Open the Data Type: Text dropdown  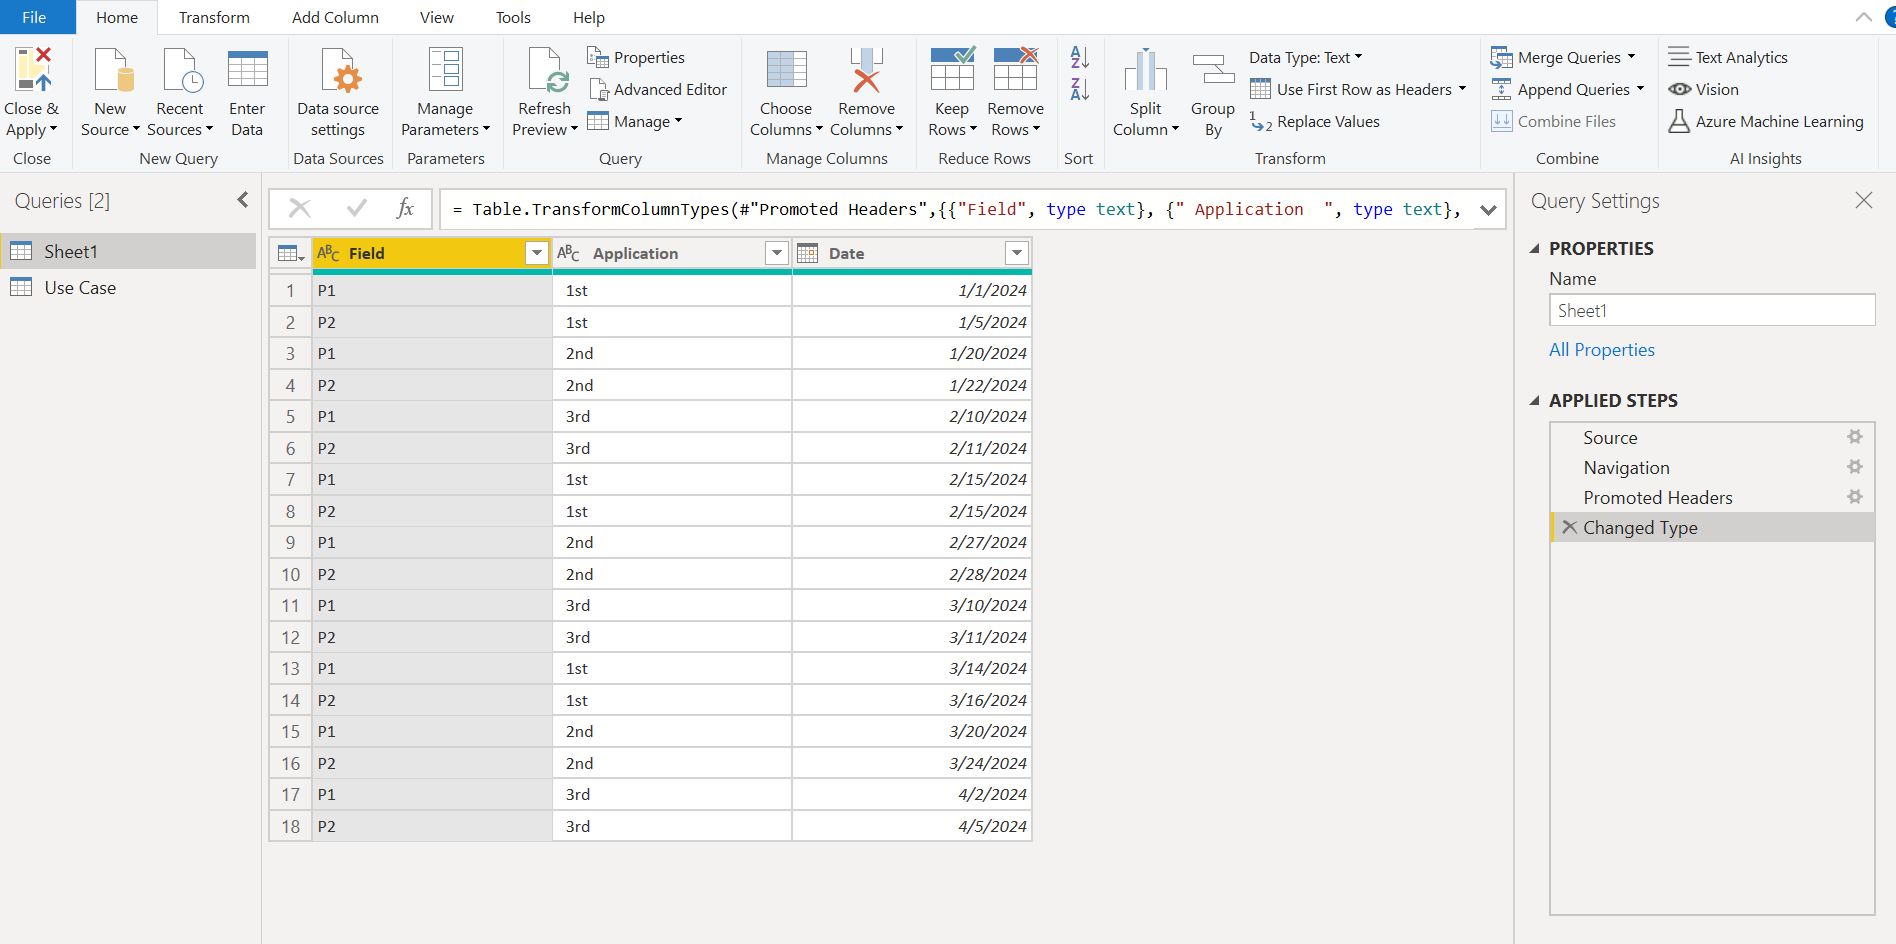point(1305,57)
